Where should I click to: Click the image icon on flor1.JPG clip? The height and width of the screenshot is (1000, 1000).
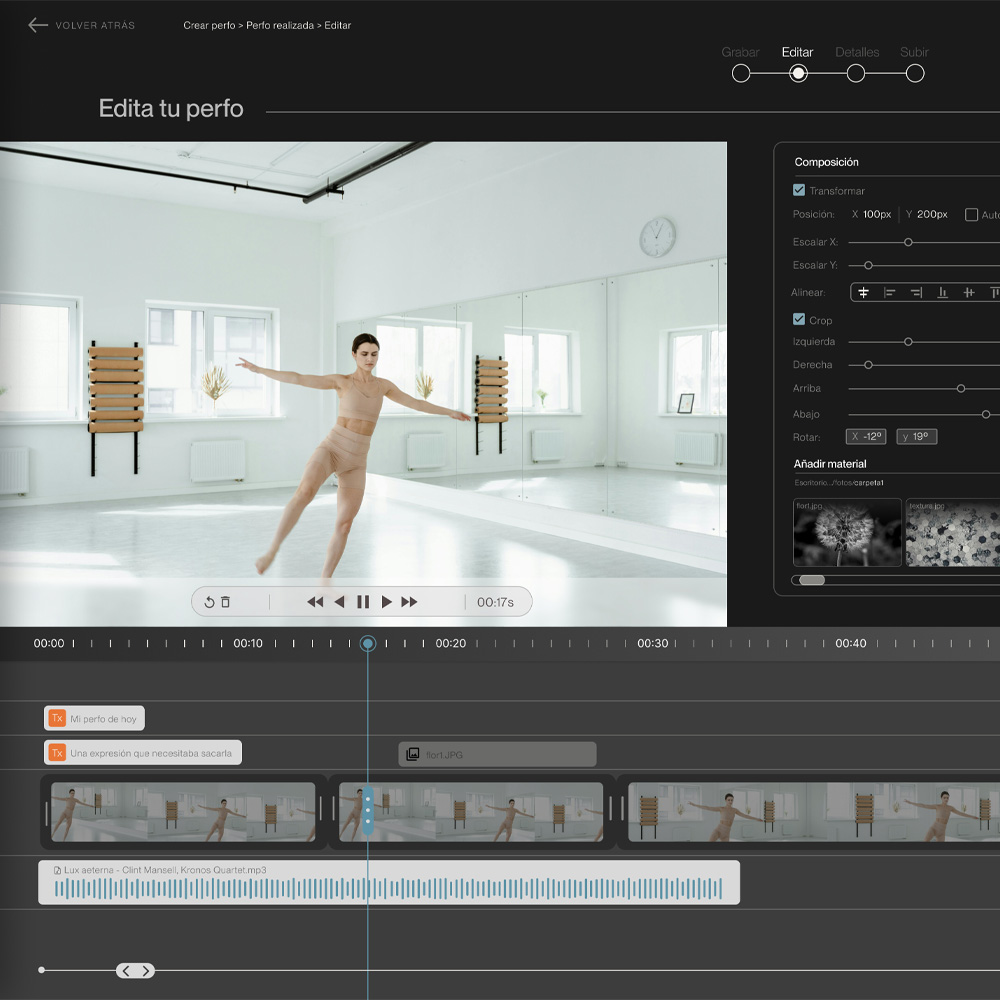pyautogui.click(x=413, y=754)
